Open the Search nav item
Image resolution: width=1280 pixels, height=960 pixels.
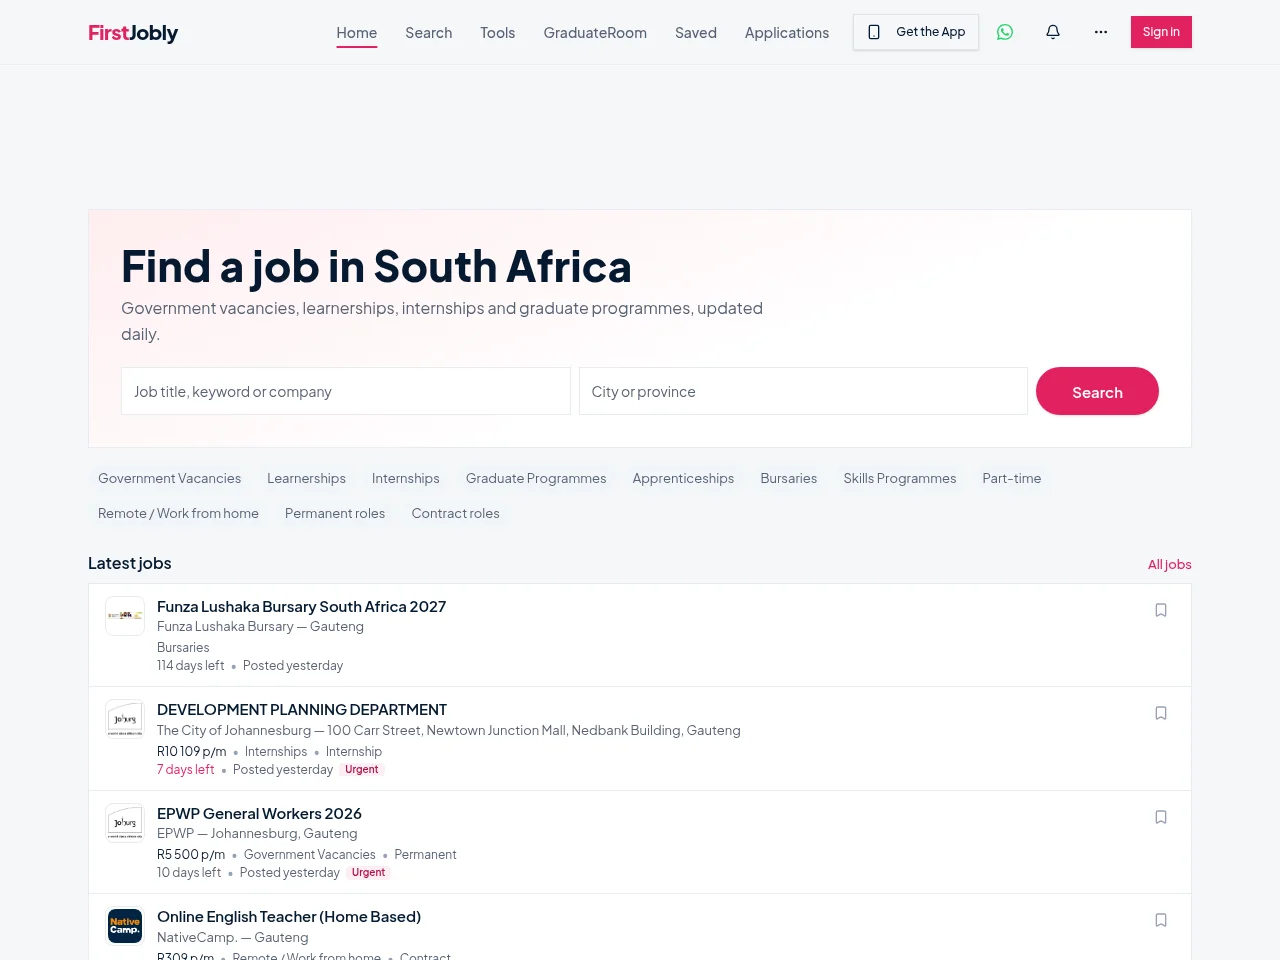[x=429, y=33]
